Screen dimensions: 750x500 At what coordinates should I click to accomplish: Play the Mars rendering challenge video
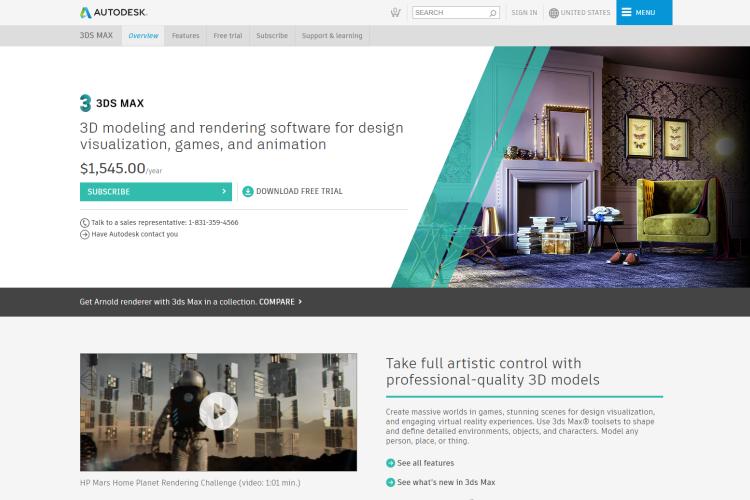click(218, 411)
